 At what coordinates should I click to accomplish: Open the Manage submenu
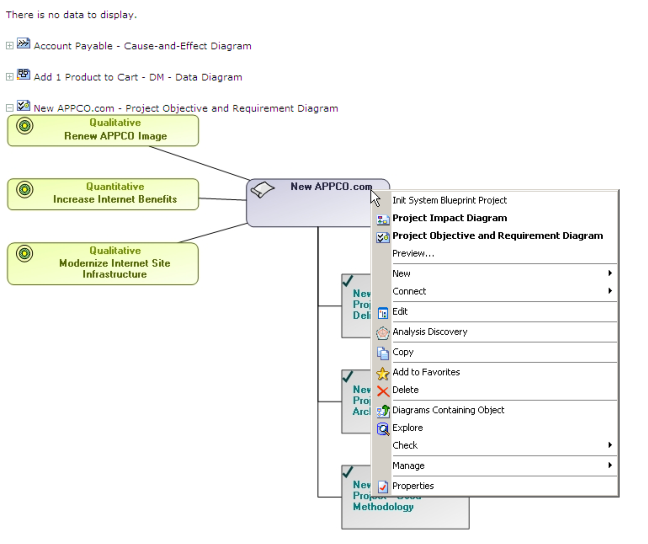(610, 466)
